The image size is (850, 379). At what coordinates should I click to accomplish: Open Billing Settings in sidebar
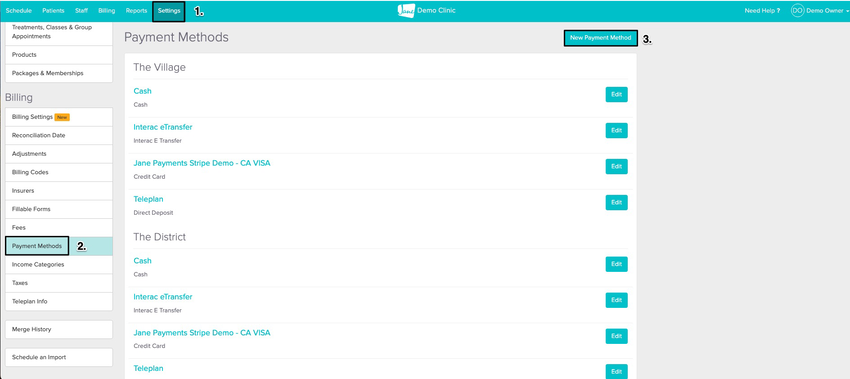point(59,117)
